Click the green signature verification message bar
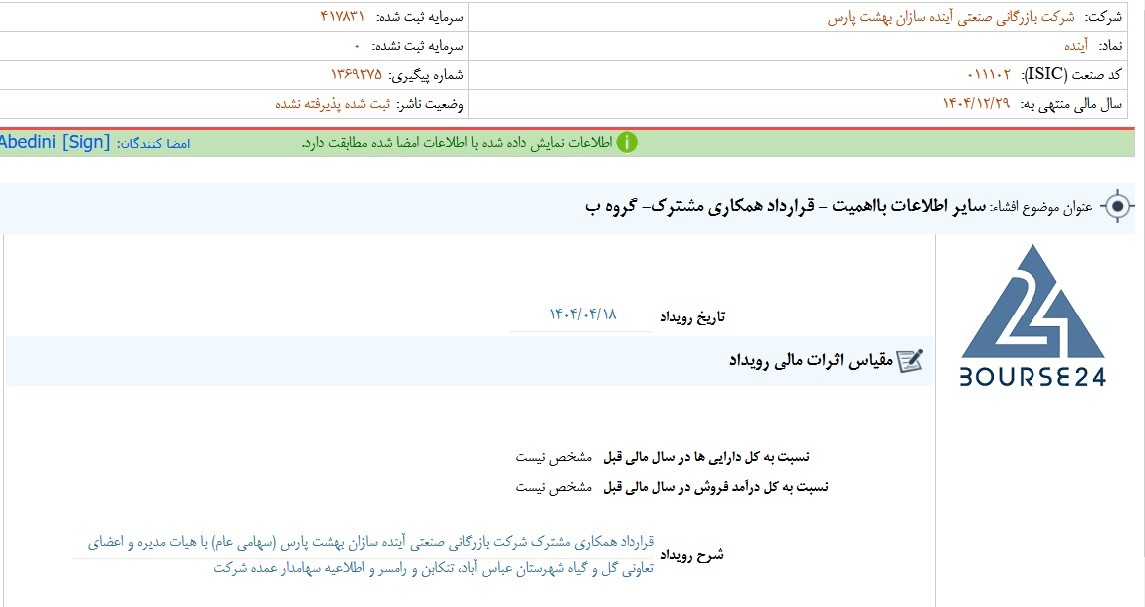Screen dimensions: 1145x607 [567, 142]
